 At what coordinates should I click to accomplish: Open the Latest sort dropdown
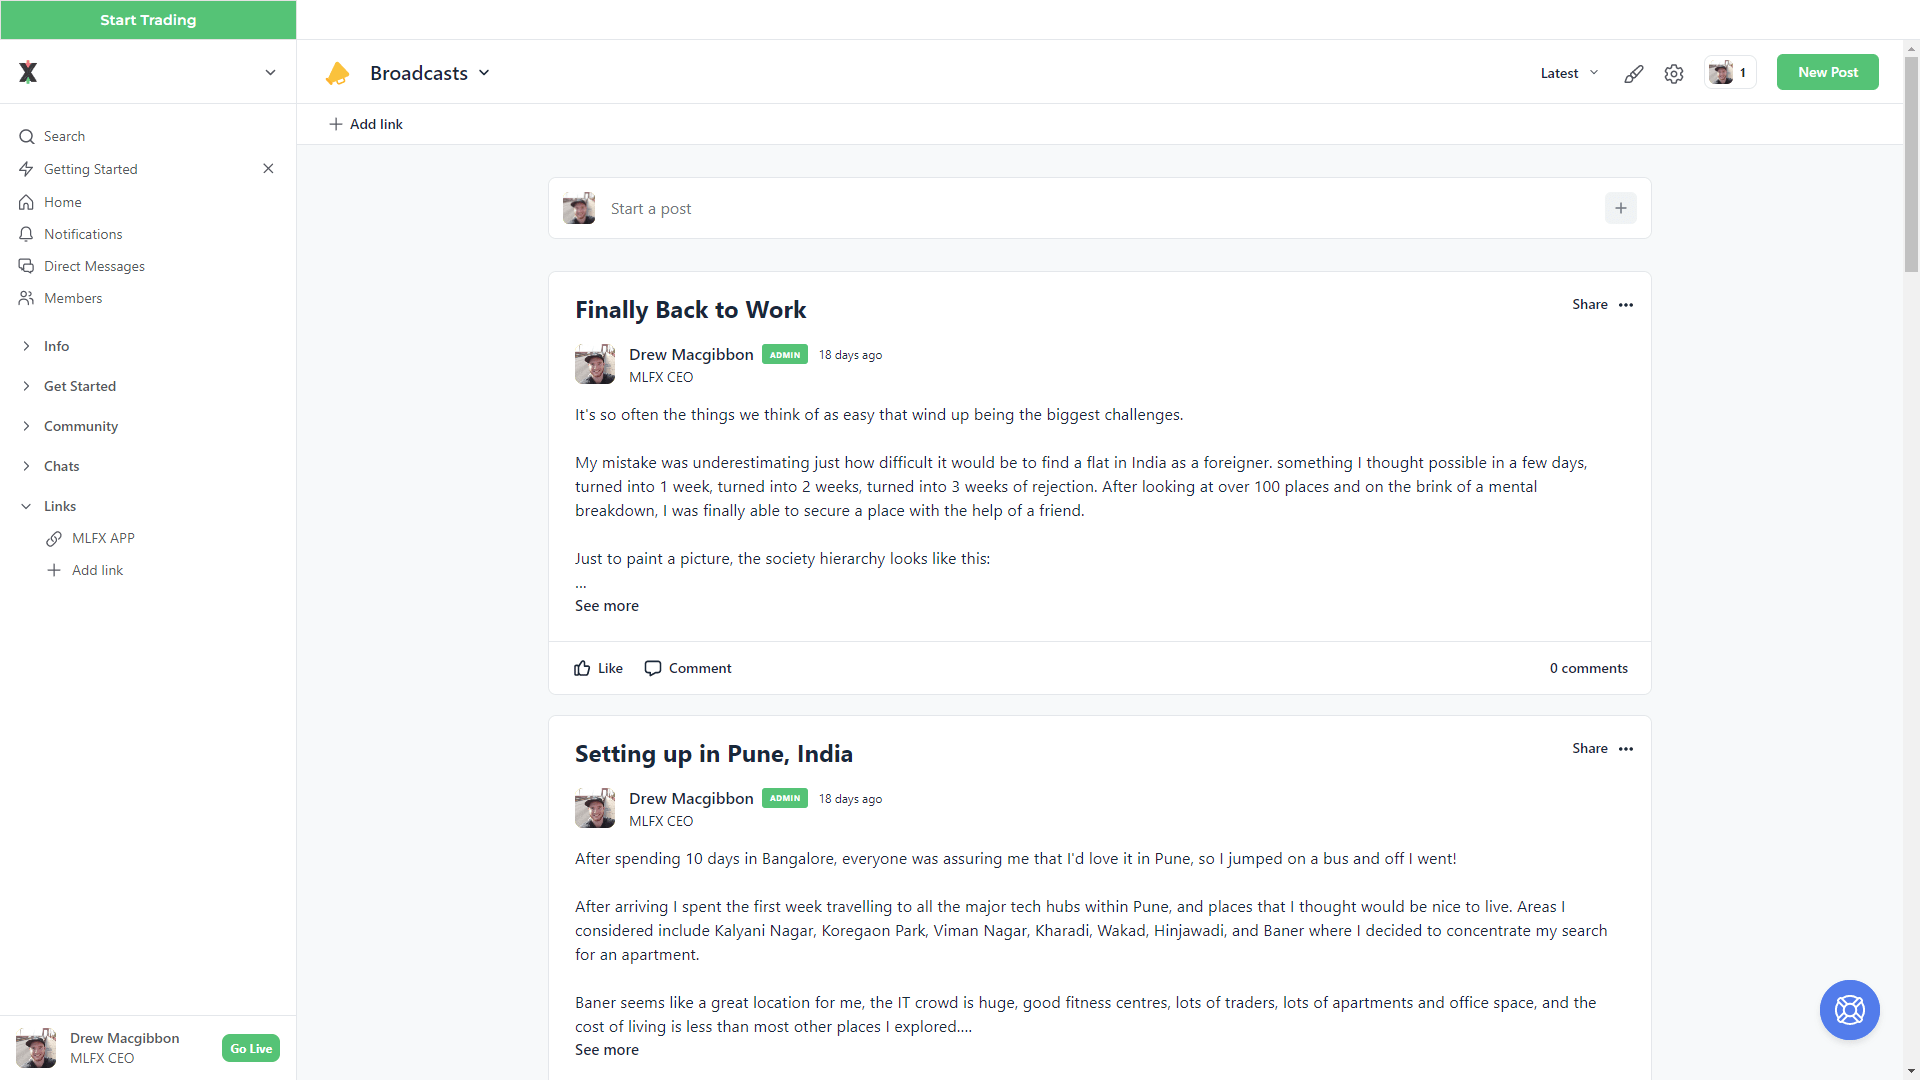tap(1569, 73)
